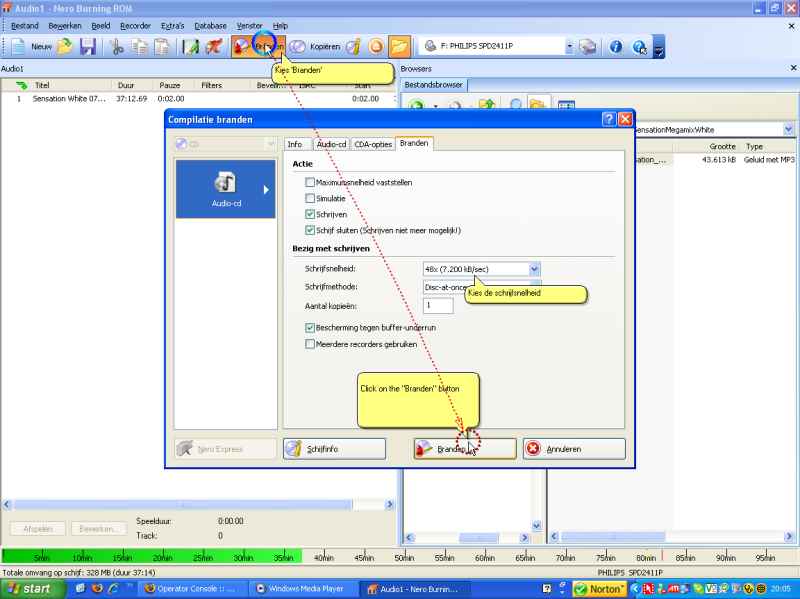This screenshot has height=599, width=800.
Task: Click the Aantal kopieën input field
Action: pyautogui.click(x=438, y=306)
